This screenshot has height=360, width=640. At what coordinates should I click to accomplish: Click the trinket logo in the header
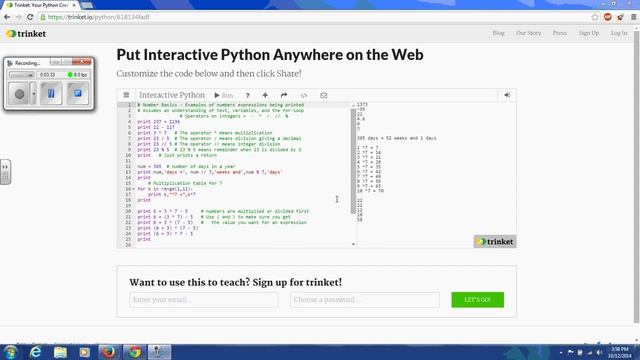tap(26, 34)
